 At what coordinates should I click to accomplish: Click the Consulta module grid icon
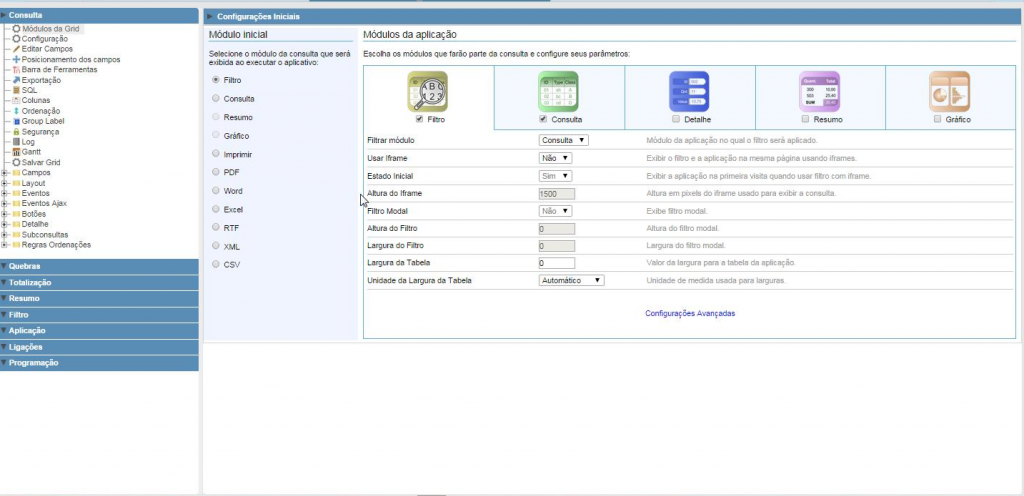[559, 90]
